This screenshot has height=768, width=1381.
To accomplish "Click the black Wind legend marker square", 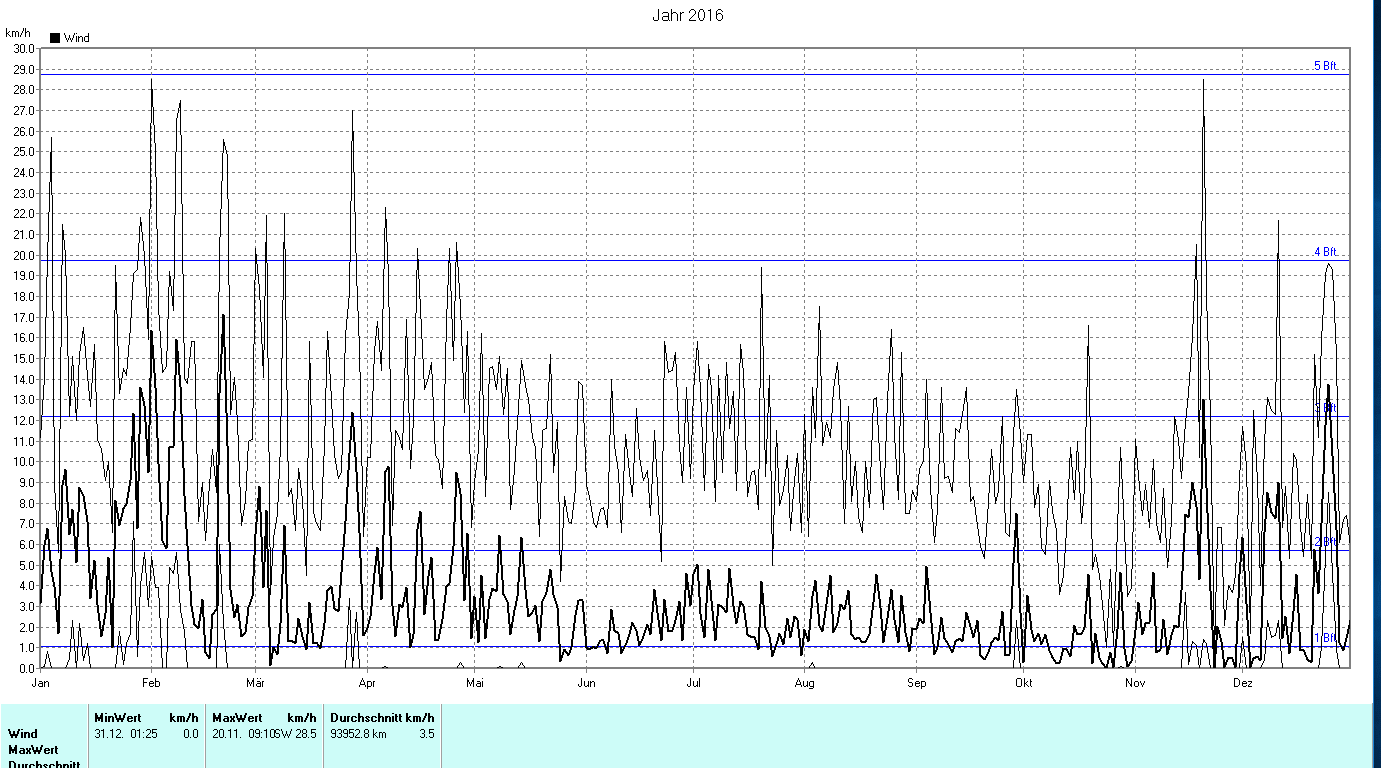I will point(55,38).
